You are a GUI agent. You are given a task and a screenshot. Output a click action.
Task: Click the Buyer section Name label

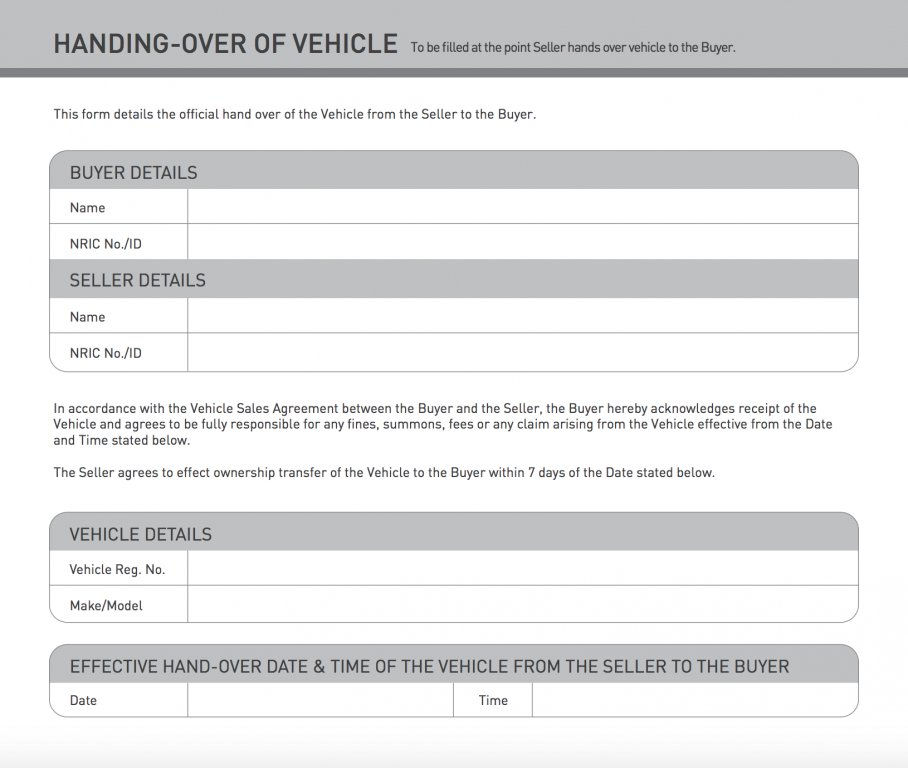pos(87,207)
